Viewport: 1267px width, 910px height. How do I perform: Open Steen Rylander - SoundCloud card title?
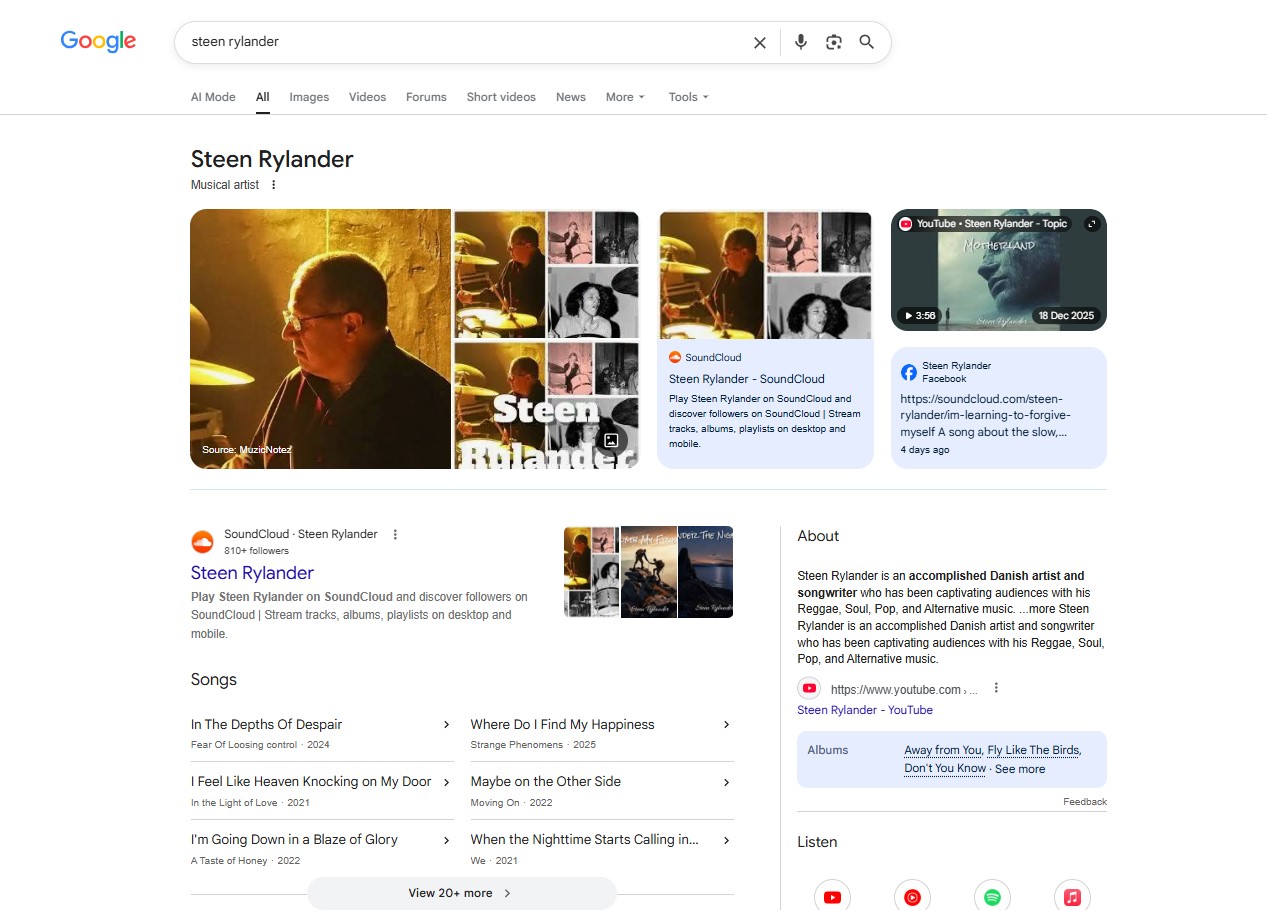tap(747, 379)
